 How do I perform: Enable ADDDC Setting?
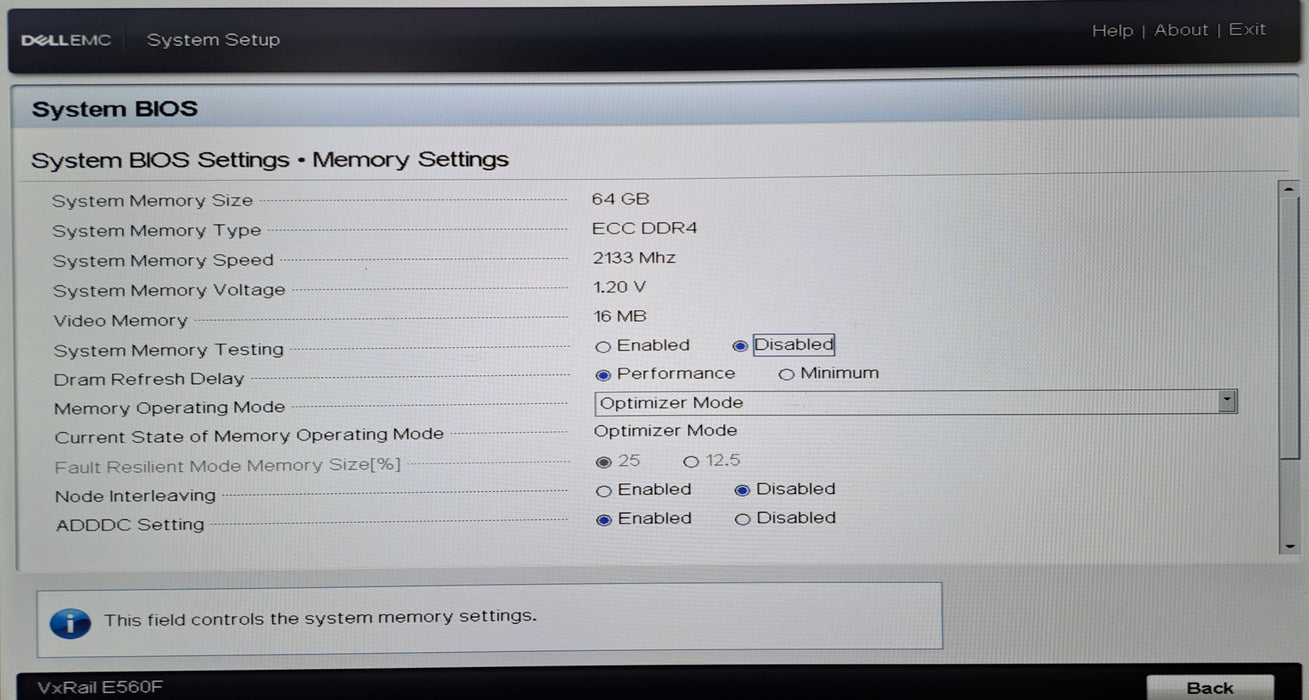coord(604,520)
